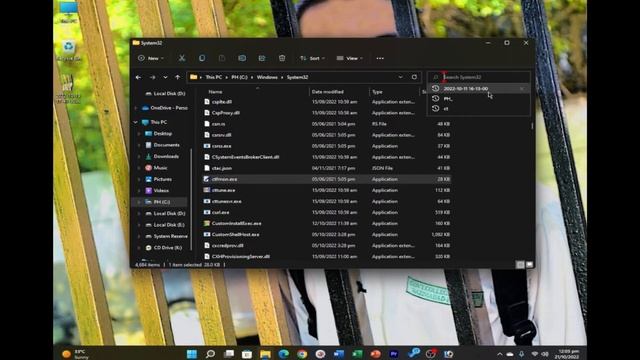Focus the Search System32 field

click(478, 77)
